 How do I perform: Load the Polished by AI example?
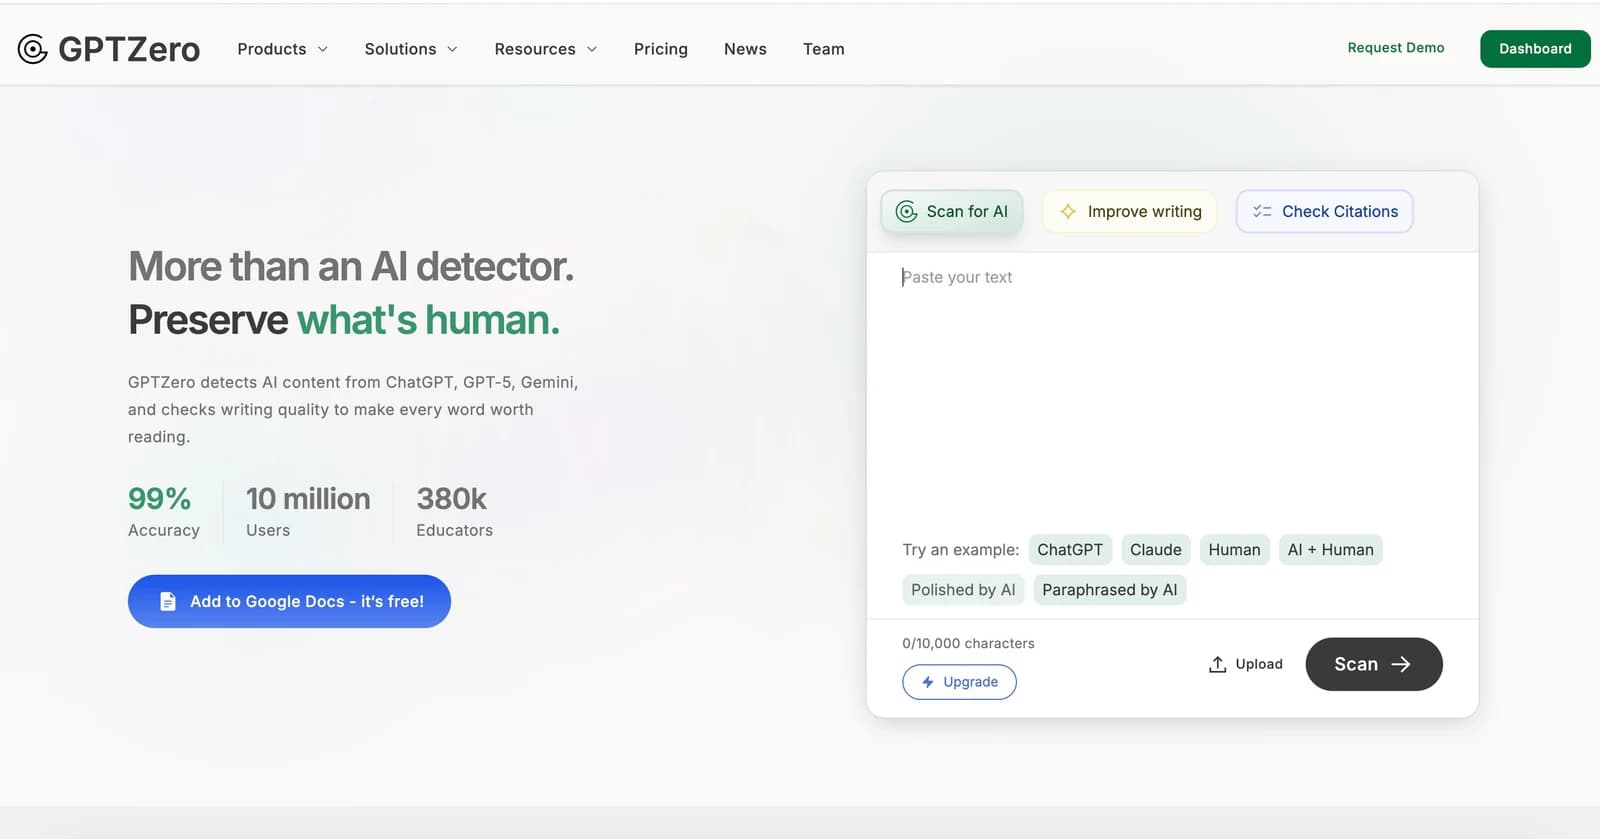[963, 590]
